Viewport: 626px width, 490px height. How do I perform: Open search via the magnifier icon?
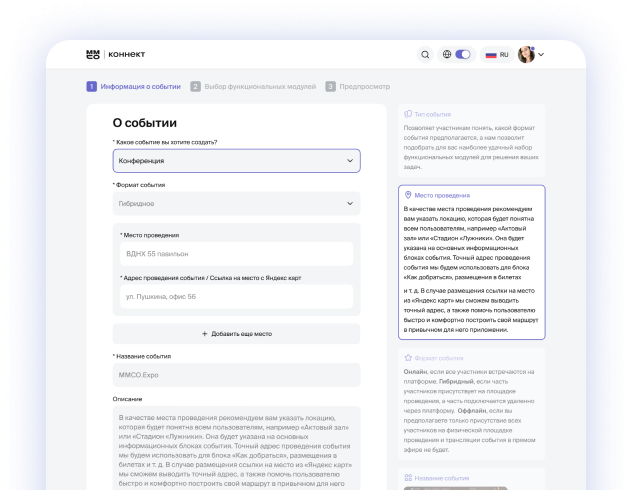(x=425, y=55)
